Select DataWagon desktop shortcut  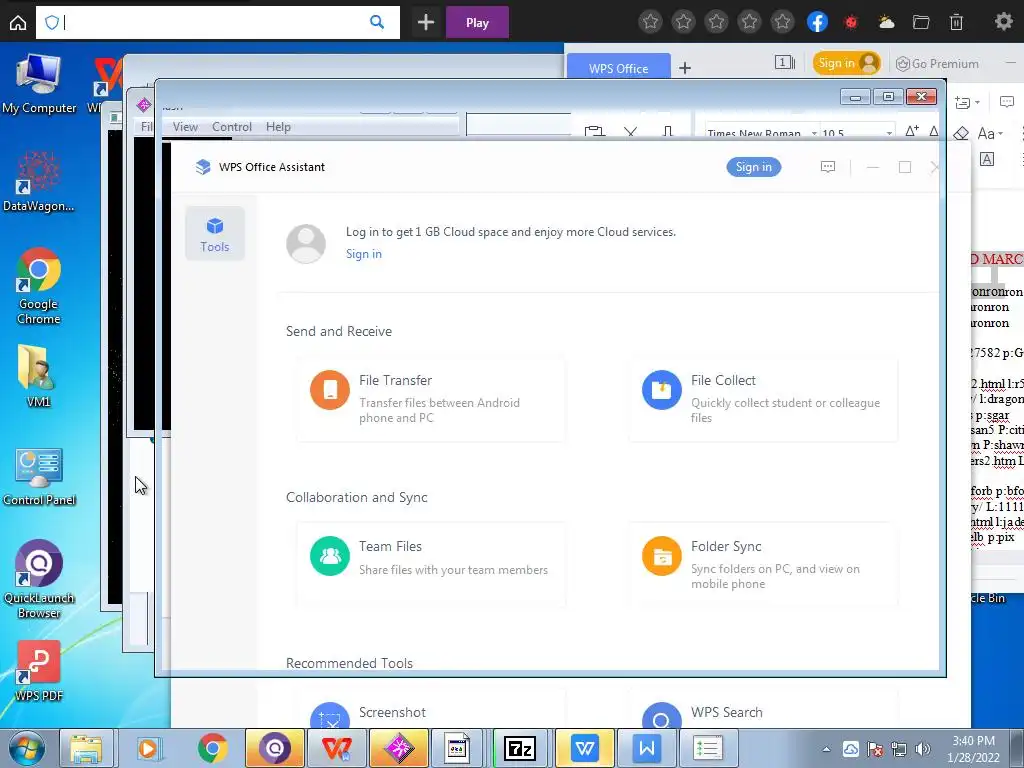(39, 182)
